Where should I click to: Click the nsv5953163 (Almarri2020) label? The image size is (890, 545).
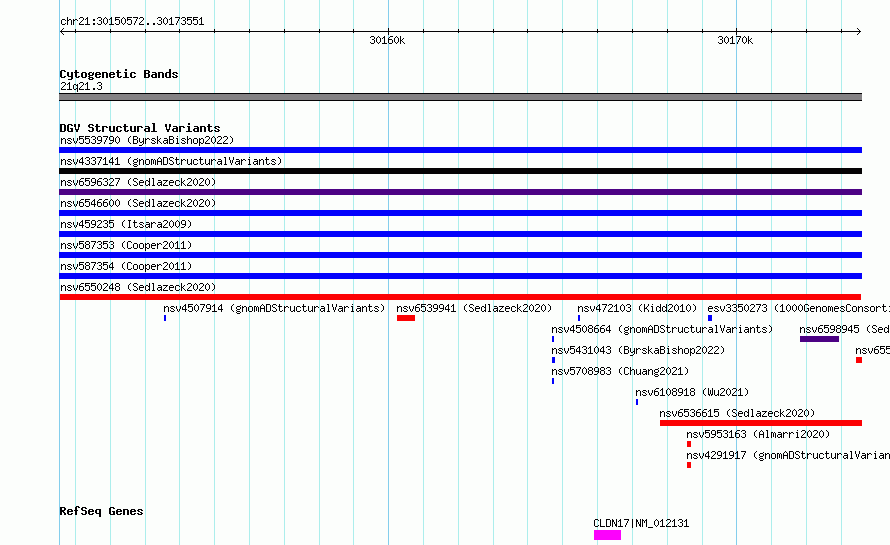[x=758, y=434]
